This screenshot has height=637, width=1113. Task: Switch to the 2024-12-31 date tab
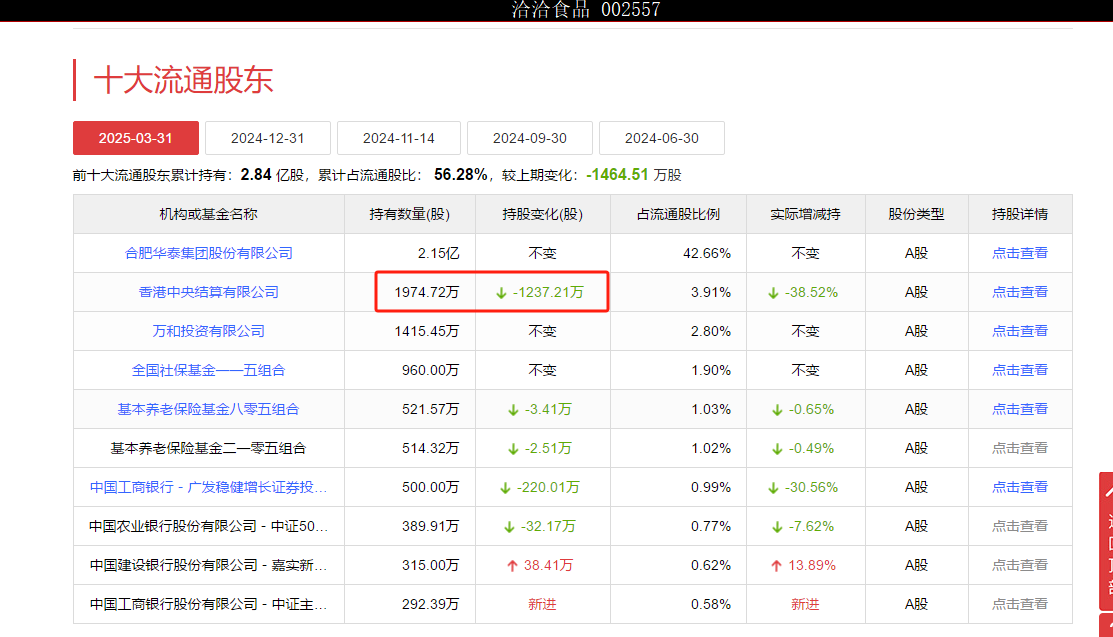point(268,138)
